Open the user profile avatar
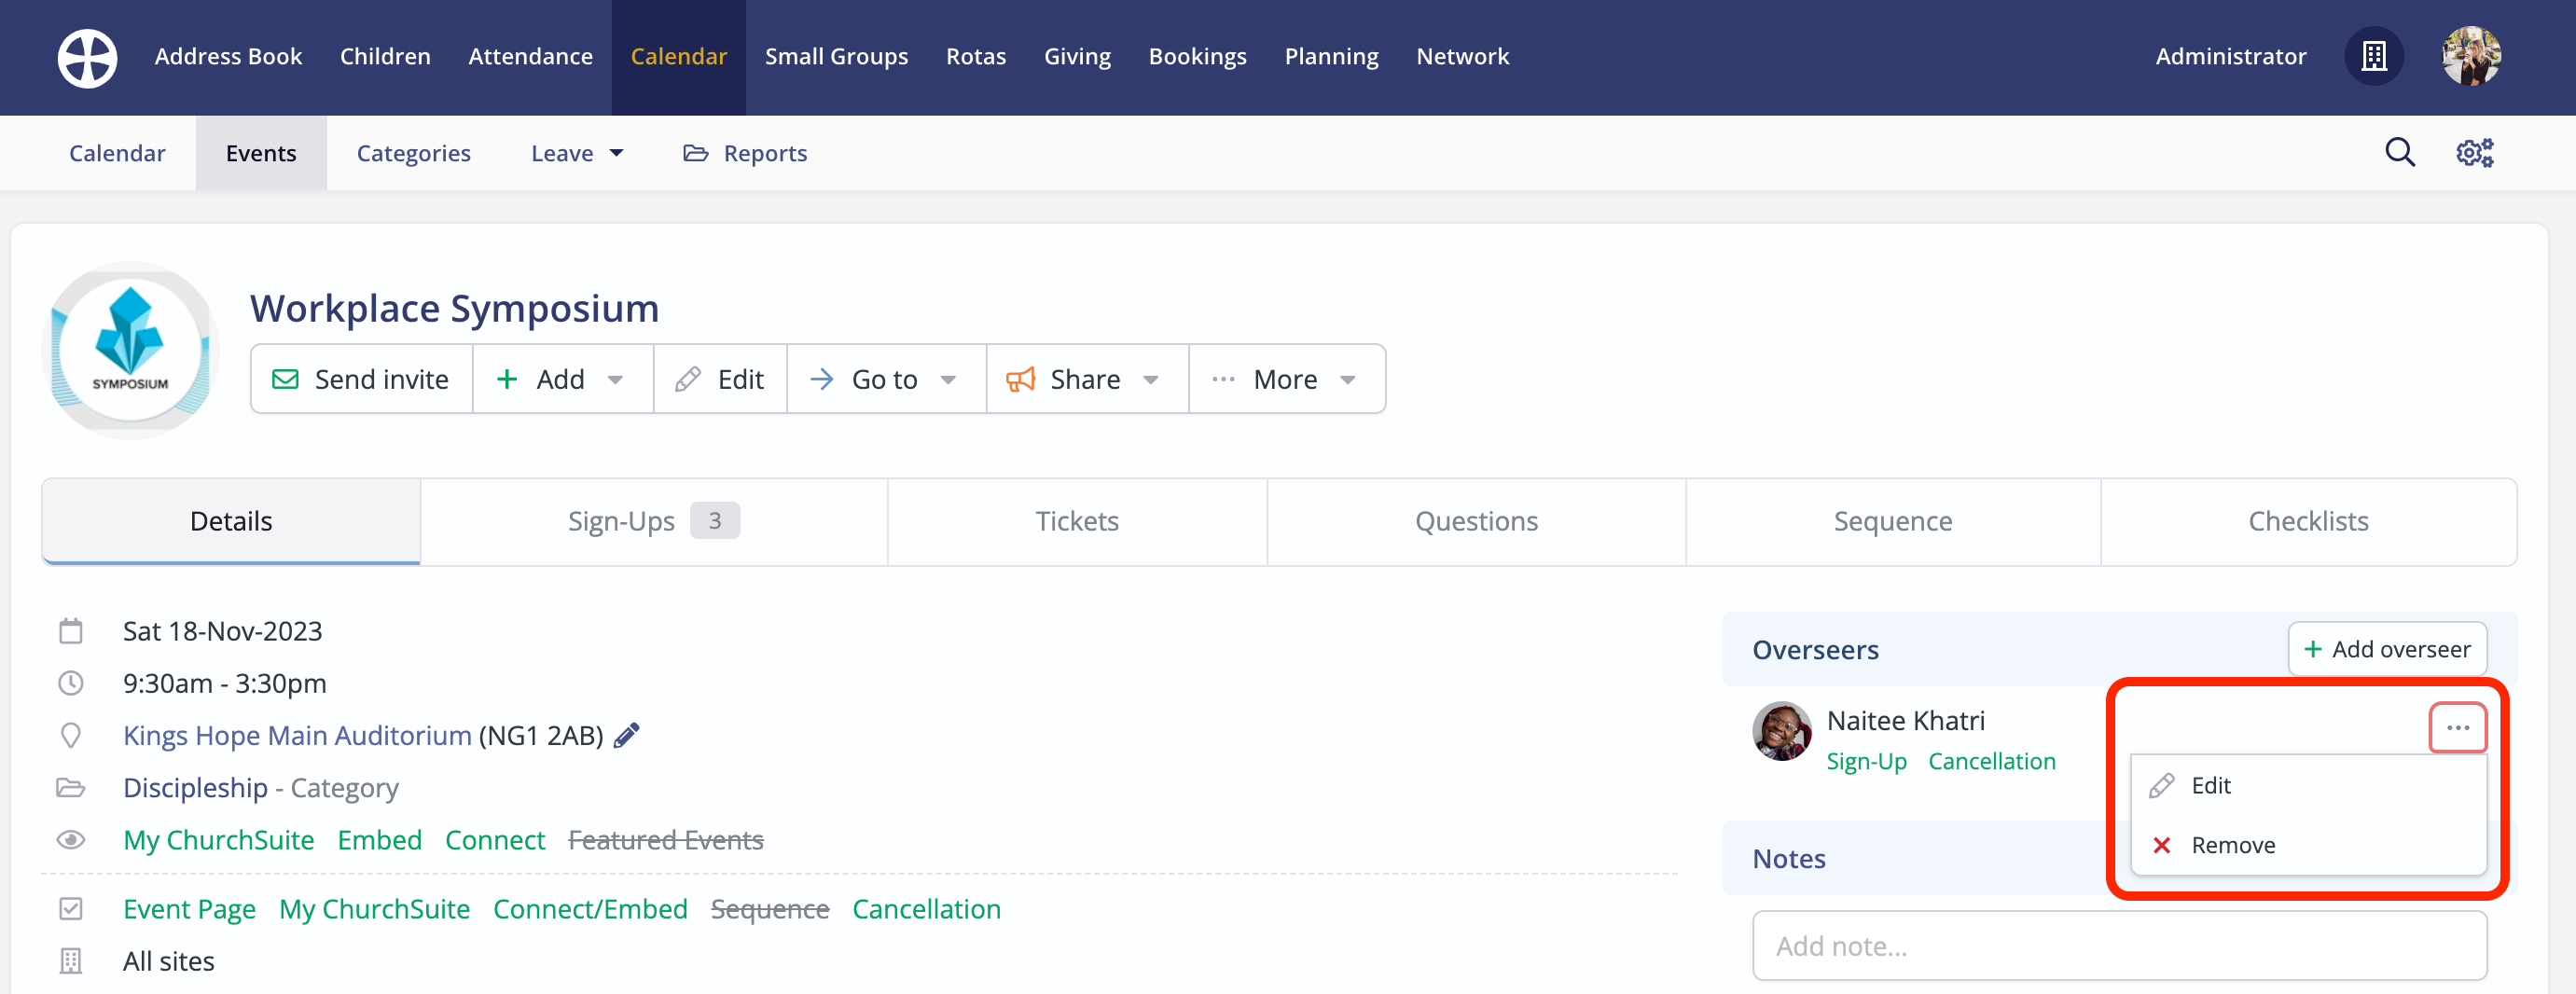Screen dimensions: 2576x994 2471,56
